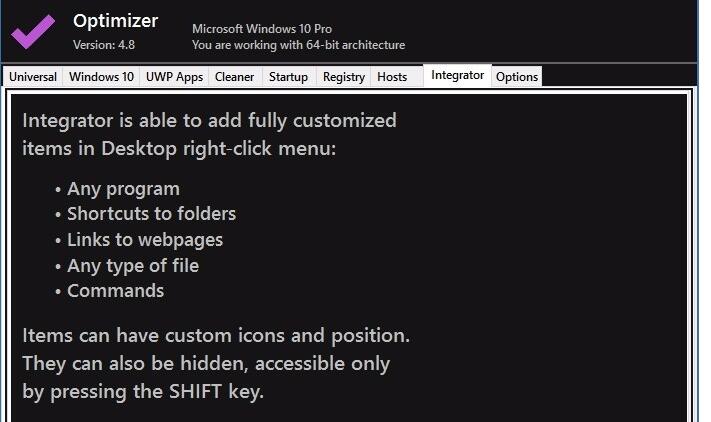Viewport: 711px width, 422px height.
Task: Select the Hosts tab
Action: click(x=392, y=77)
